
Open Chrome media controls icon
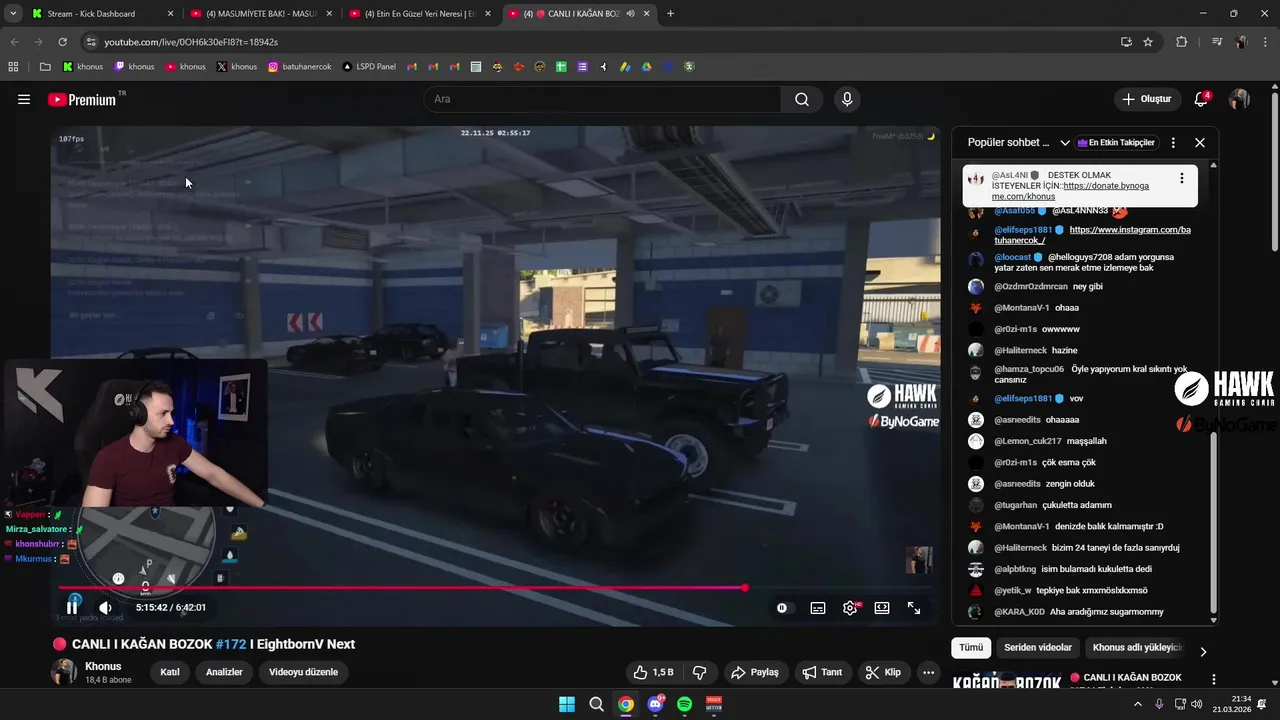1217,42
